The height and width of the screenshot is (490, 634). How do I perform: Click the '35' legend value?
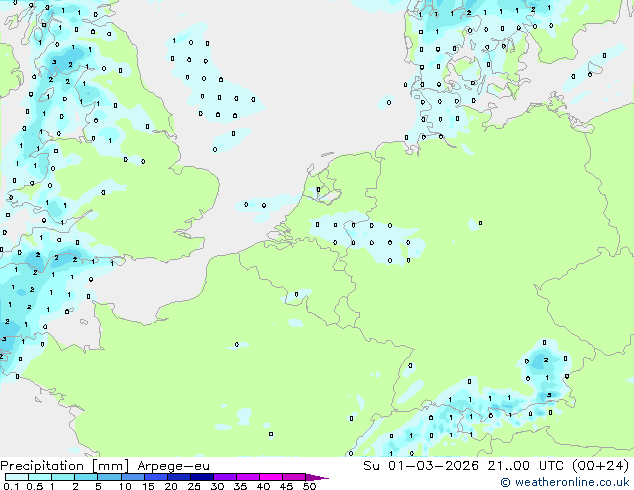[240, 486]
